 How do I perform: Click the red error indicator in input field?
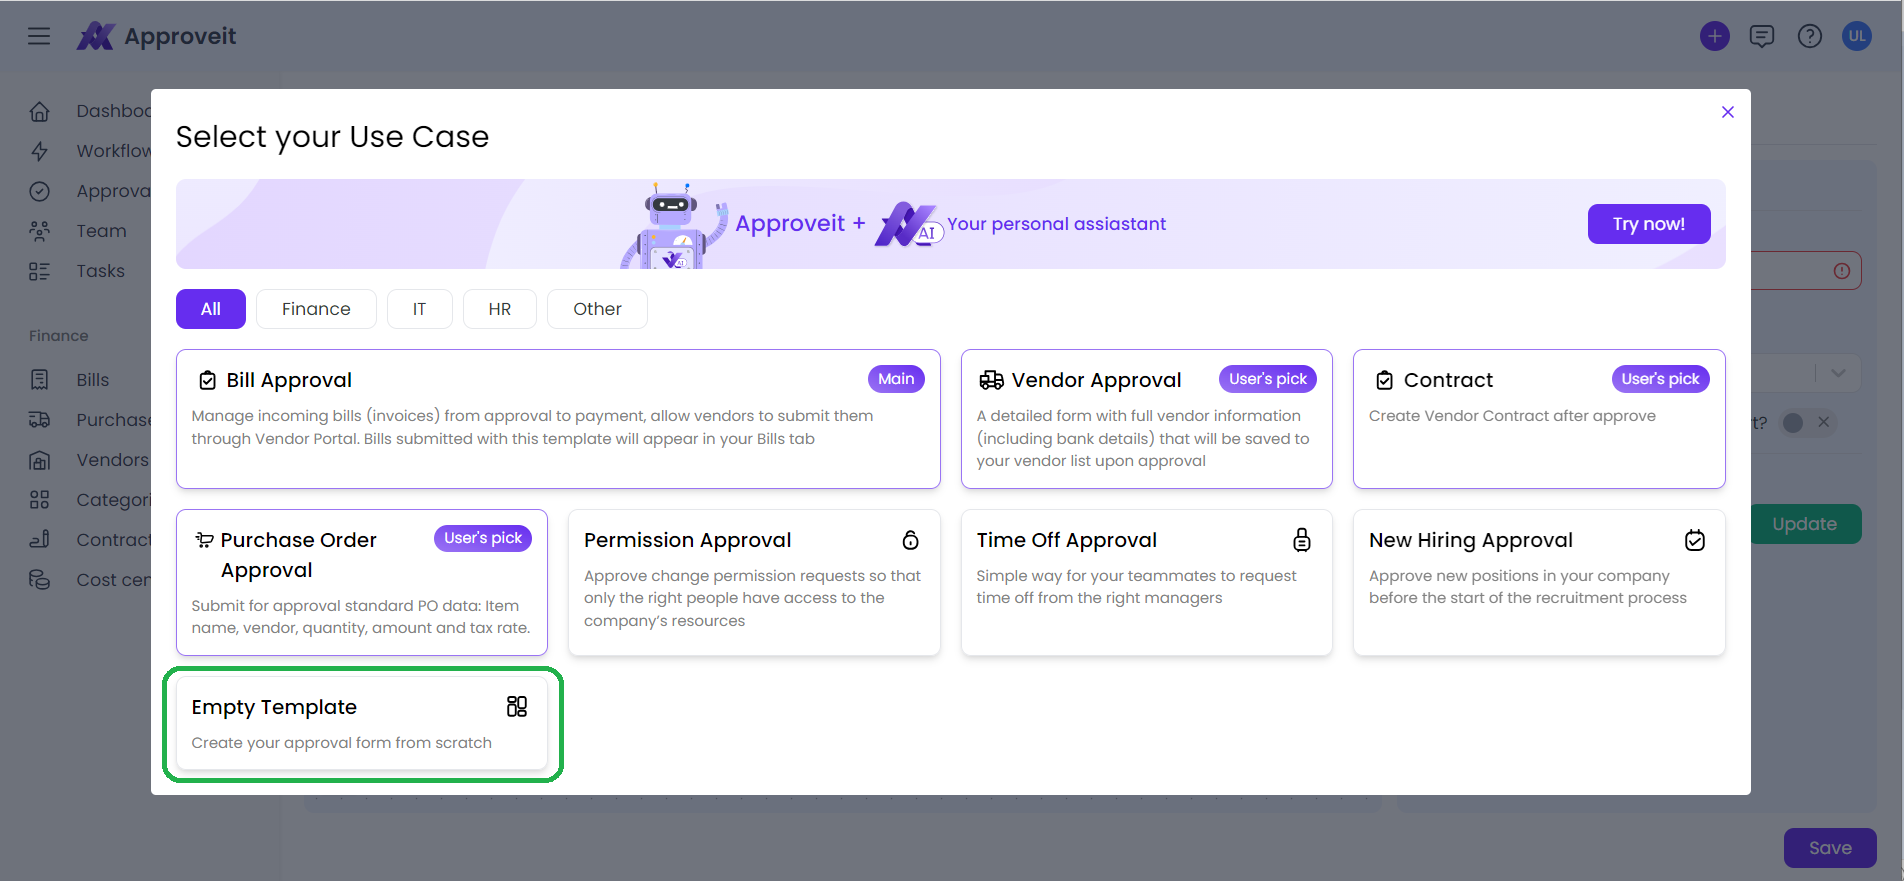point(1842,271)
